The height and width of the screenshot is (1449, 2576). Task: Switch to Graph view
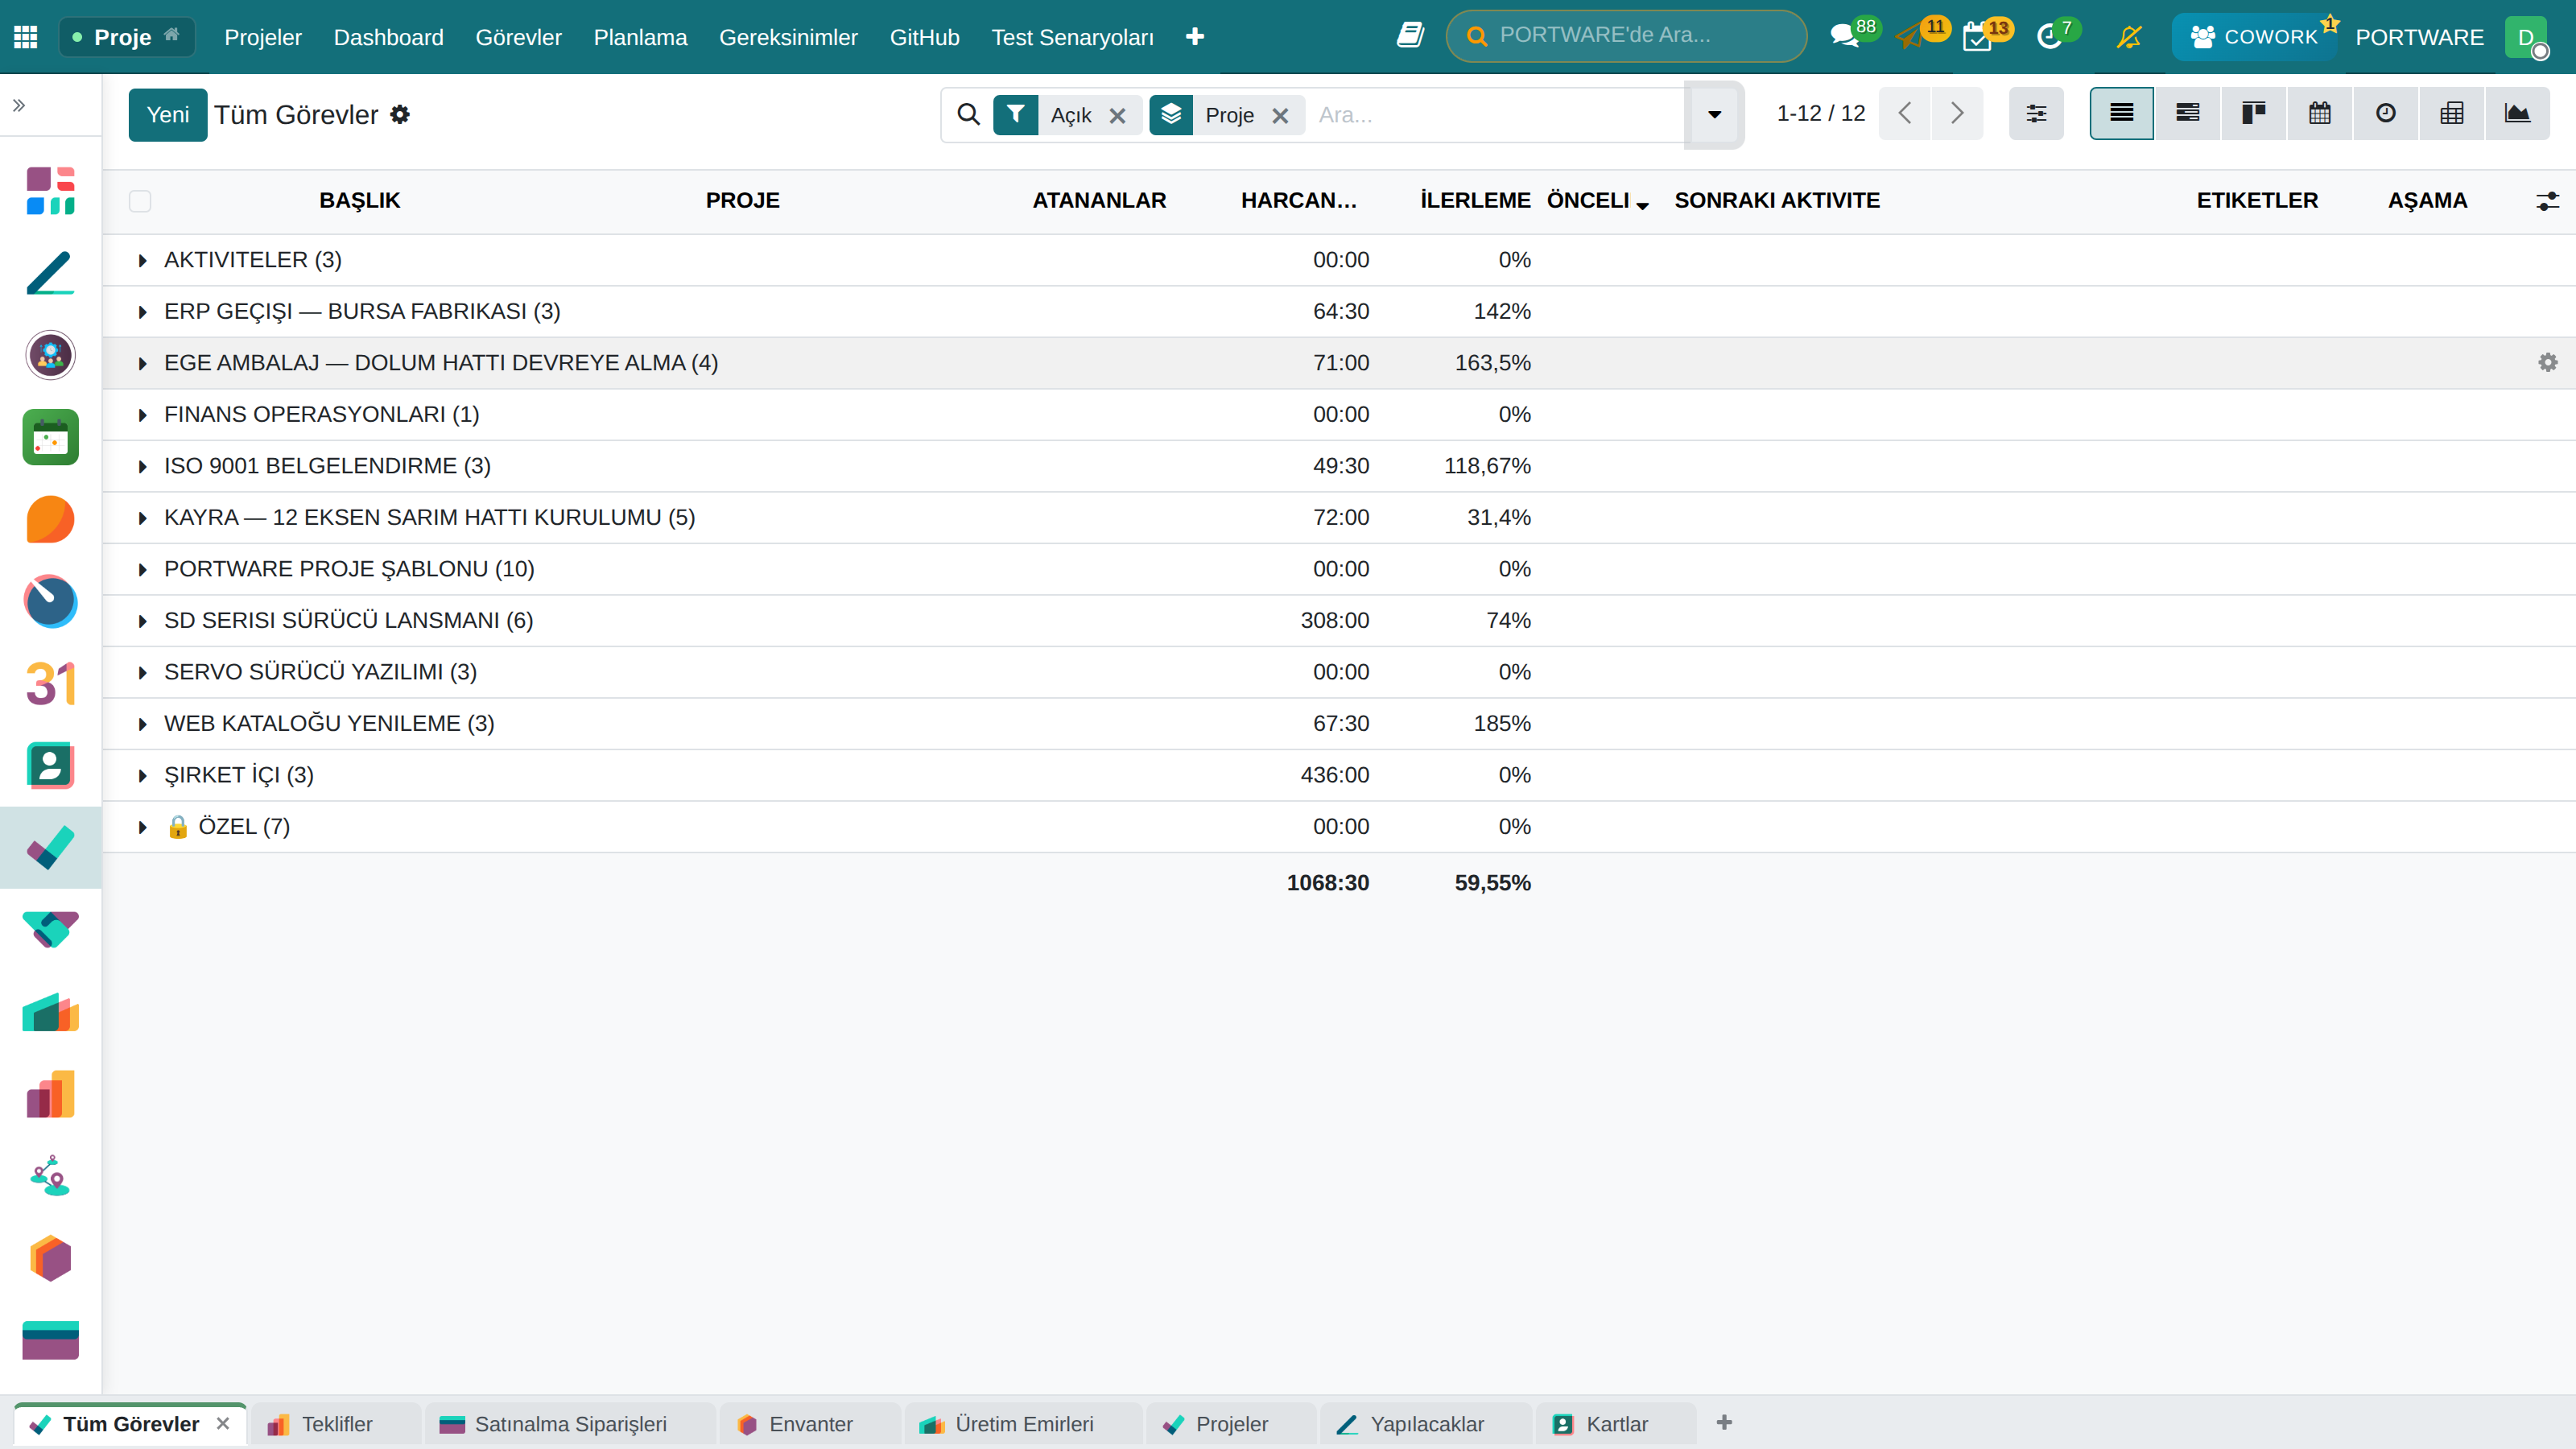2517,113
